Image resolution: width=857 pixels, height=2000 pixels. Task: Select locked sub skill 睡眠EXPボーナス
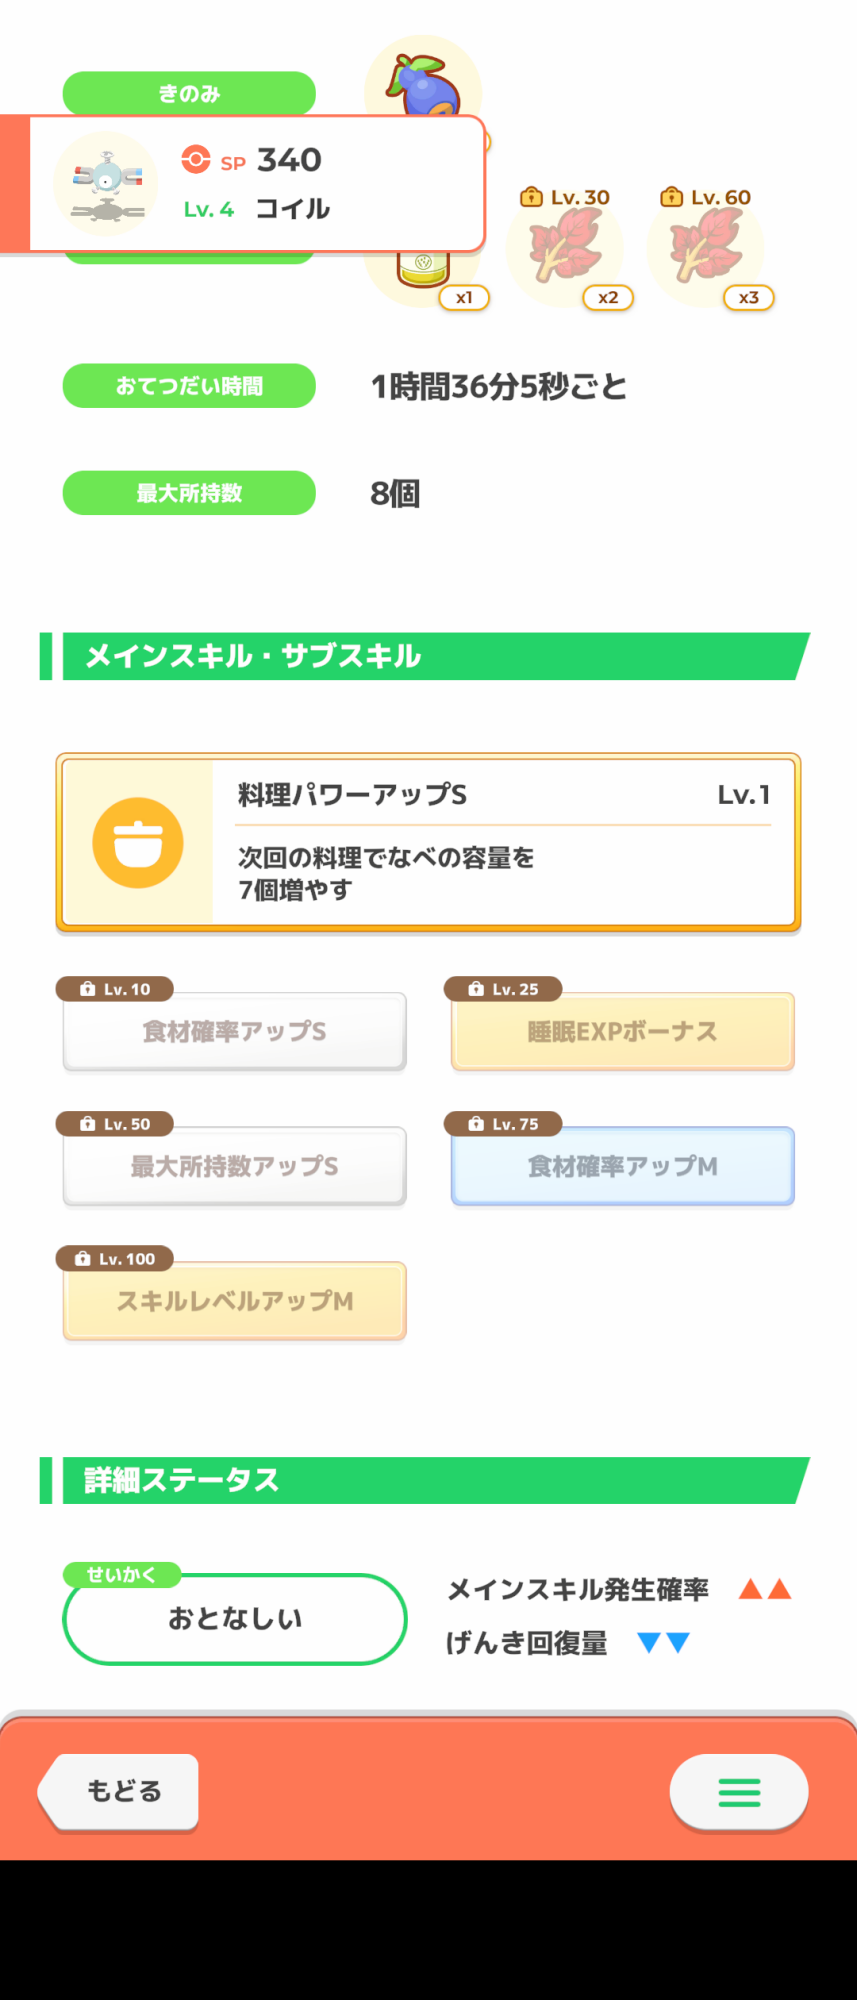pos(623,1031)
